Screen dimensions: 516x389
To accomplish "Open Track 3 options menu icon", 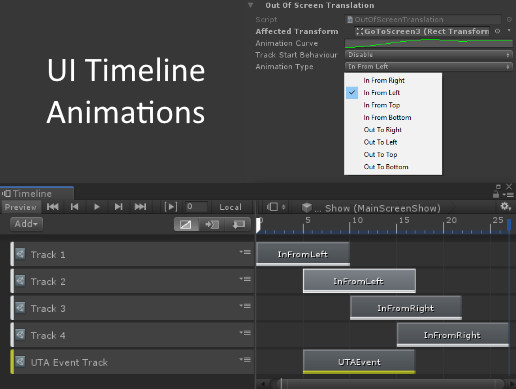I will click(245, 306).
